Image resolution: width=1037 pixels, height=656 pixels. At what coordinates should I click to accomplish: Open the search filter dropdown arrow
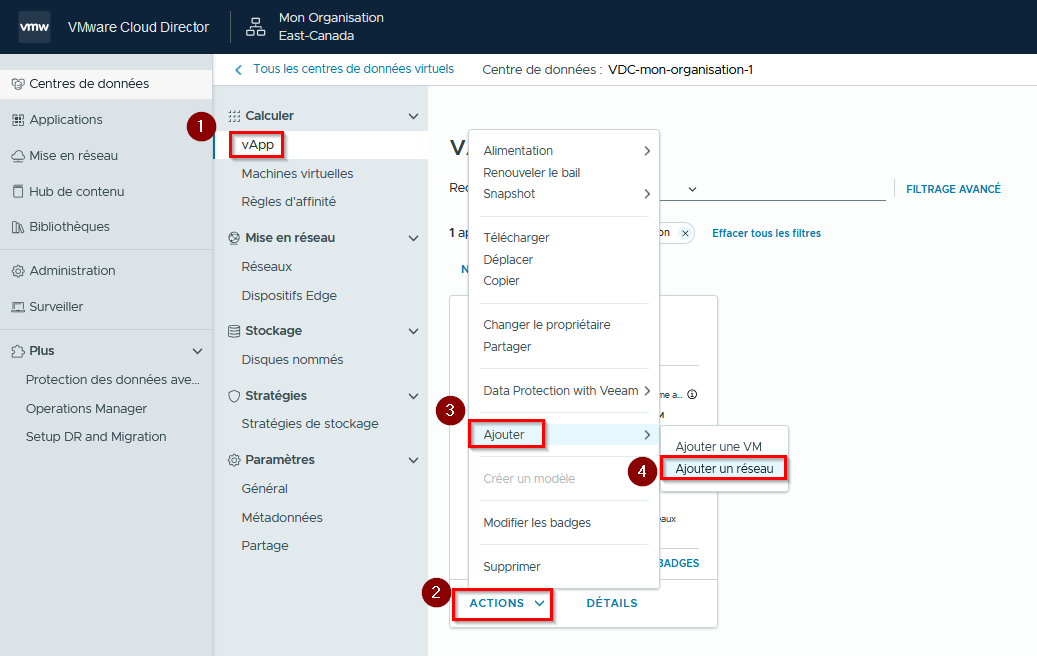[692, 189]
